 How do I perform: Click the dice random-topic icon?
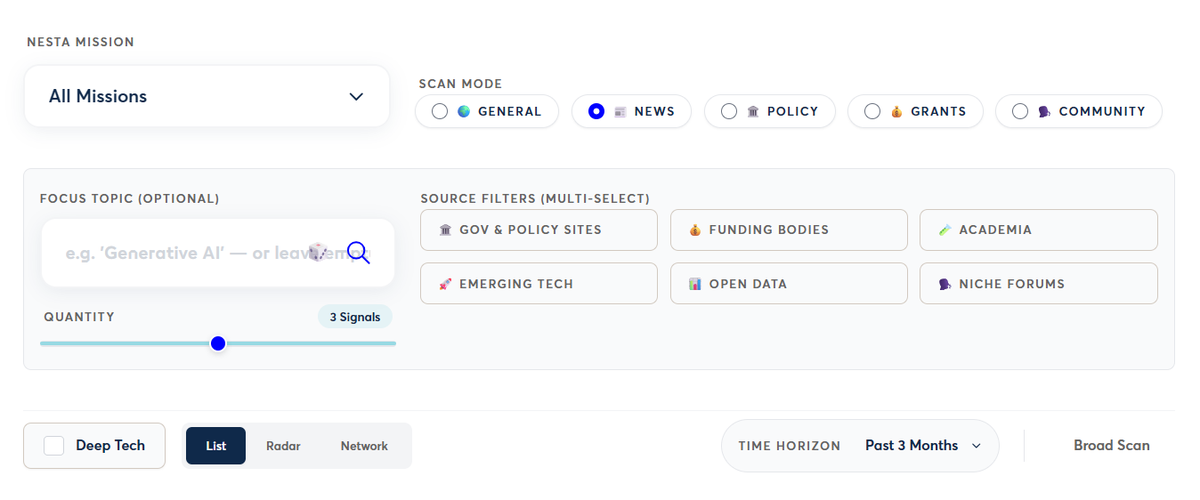click(317, 252)
